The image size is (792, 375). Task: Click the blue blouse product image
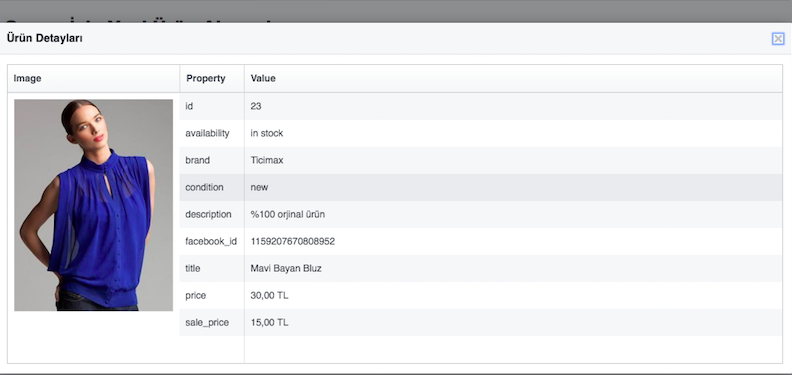click(93, 205)
